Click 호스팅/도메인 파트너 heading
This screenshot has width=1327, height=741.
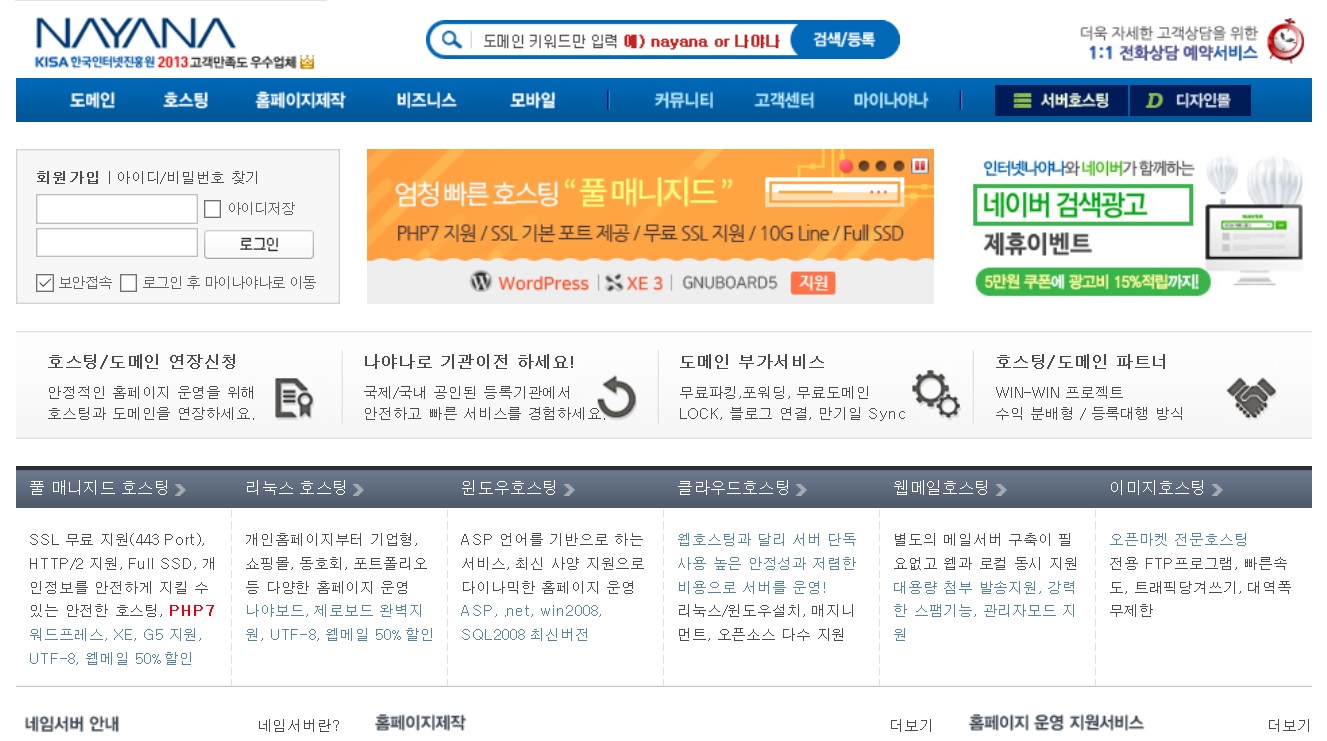coord(1081,362)
